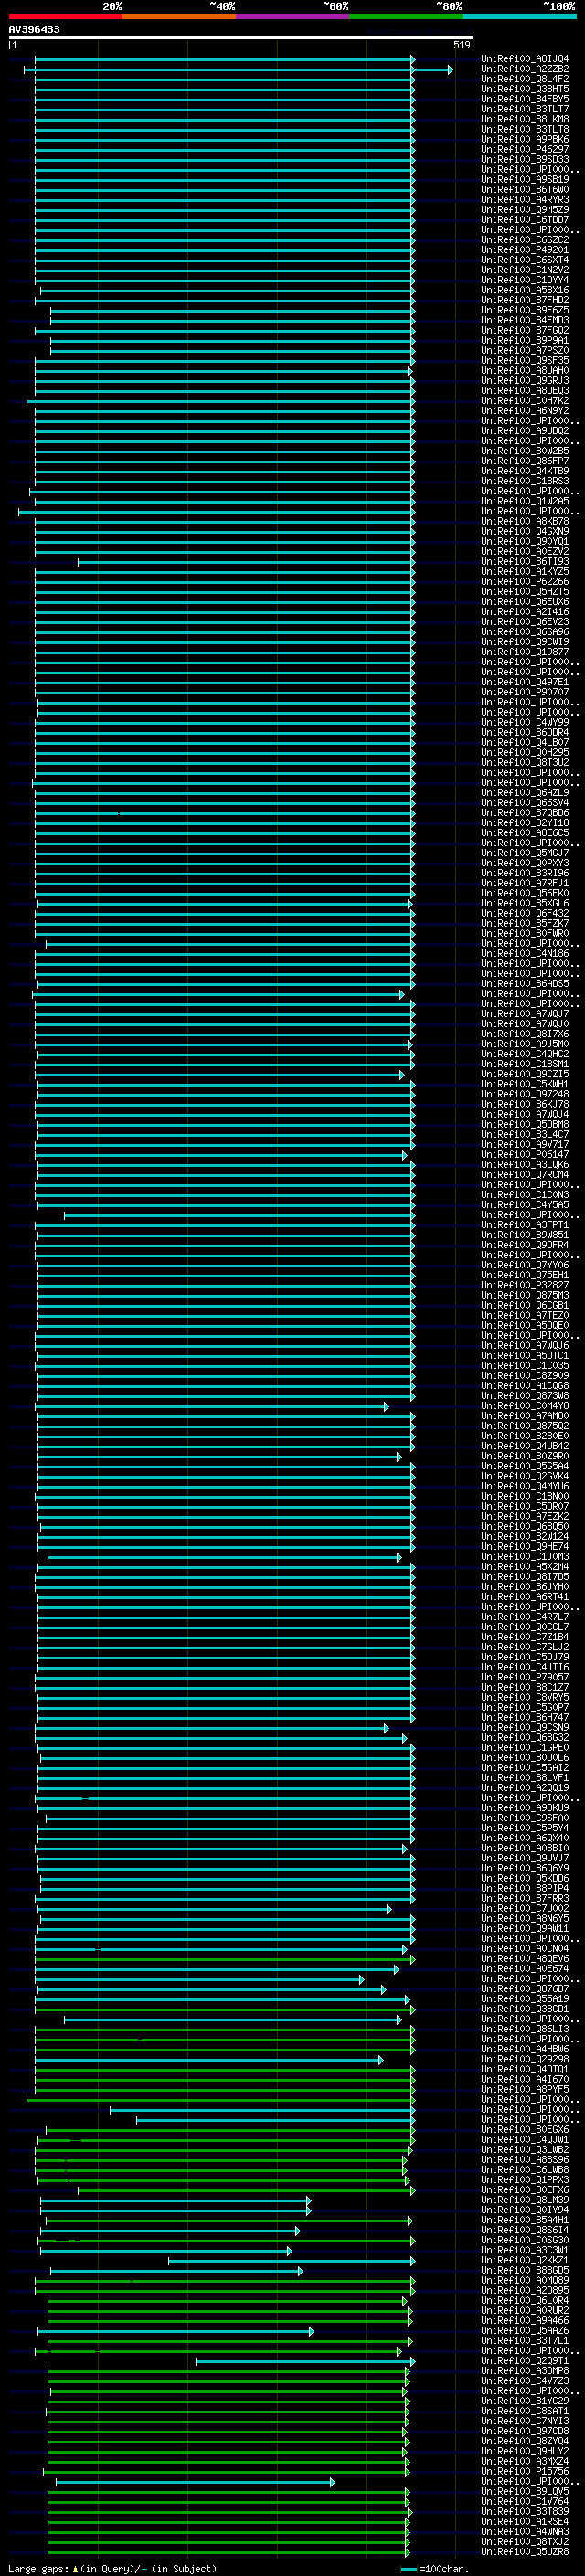Select the UniRef100_Q5UZR8 entry
The image size is (585, 2576).
pos(525,2552)
